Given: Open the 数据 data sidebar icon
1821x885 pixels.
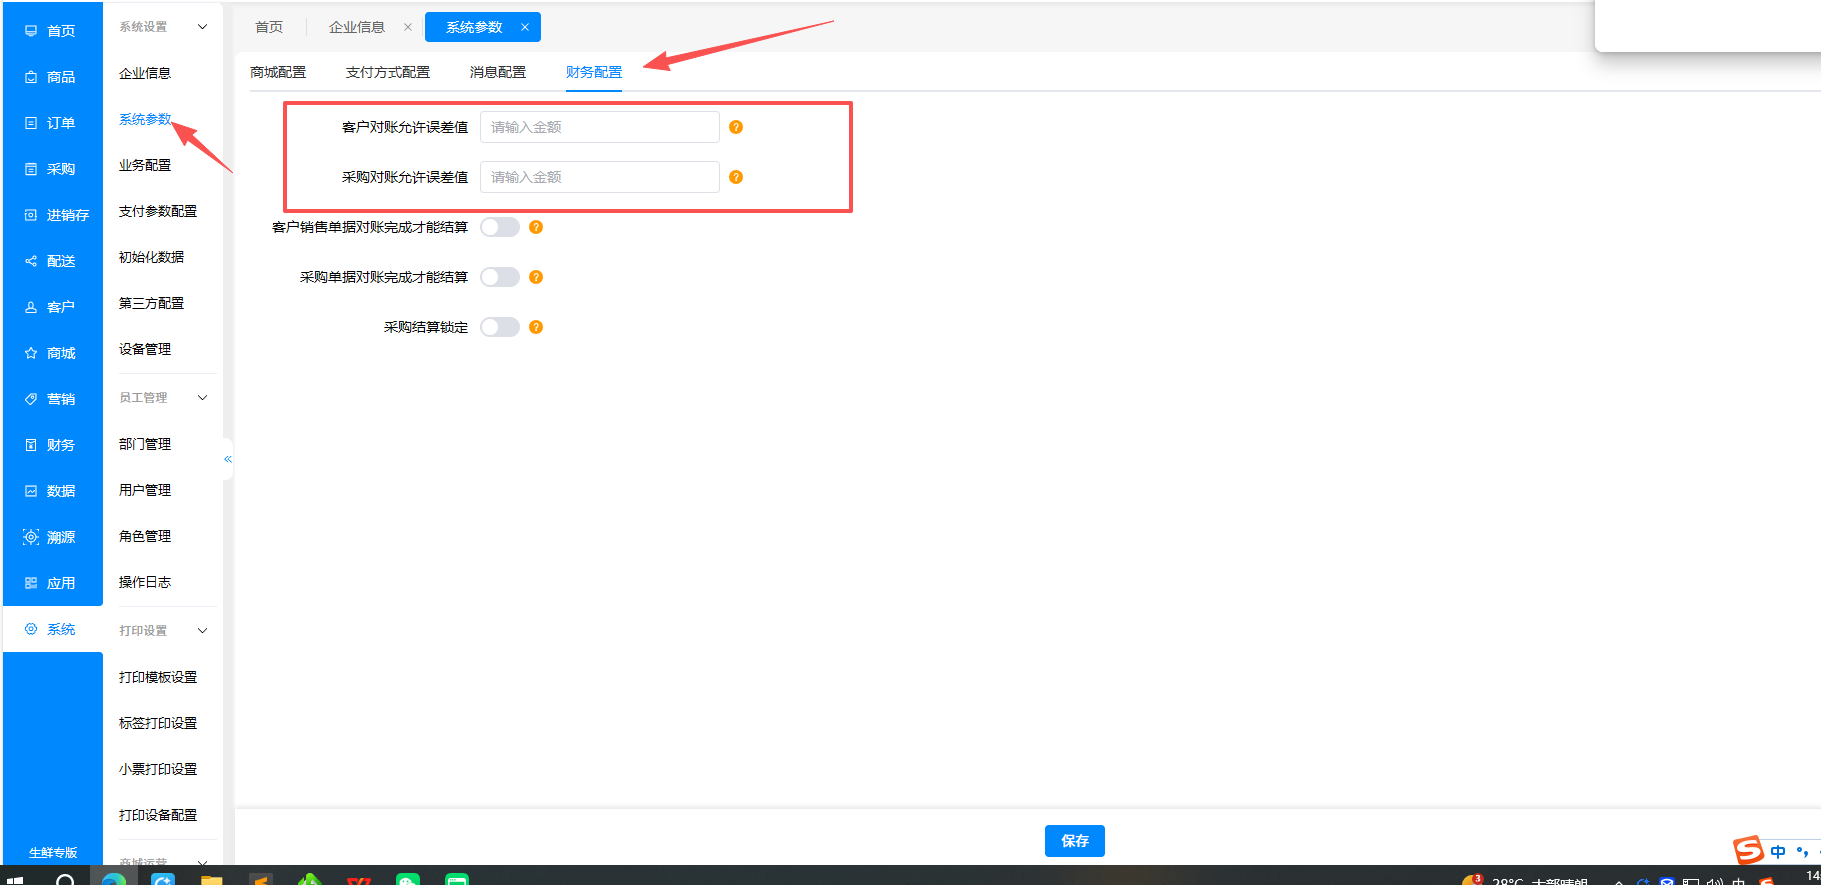Looking at the screenshot, I should pyautogui.click(x=31, y=491).
